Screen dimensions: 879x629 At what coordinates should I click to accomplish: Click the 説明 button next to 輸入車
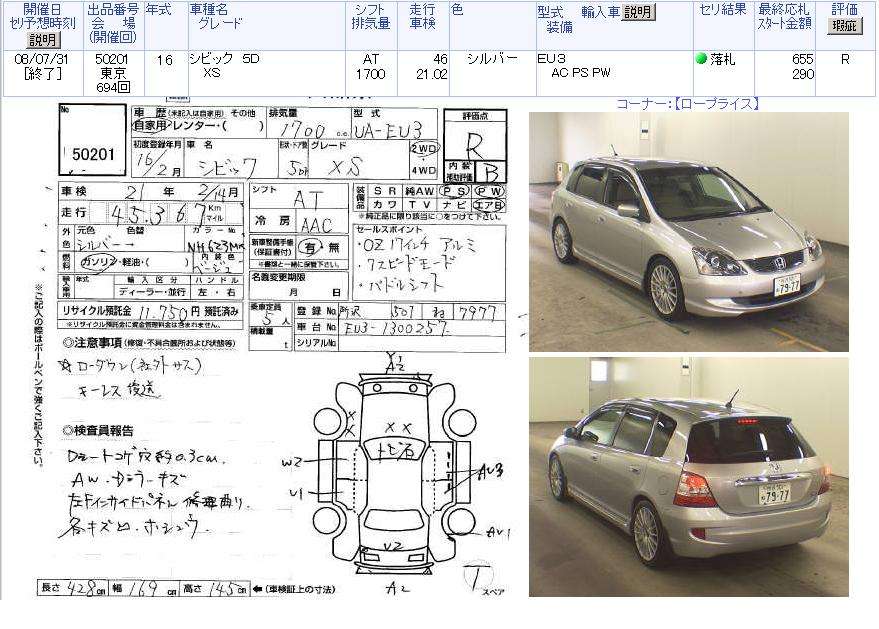[638, 12]
